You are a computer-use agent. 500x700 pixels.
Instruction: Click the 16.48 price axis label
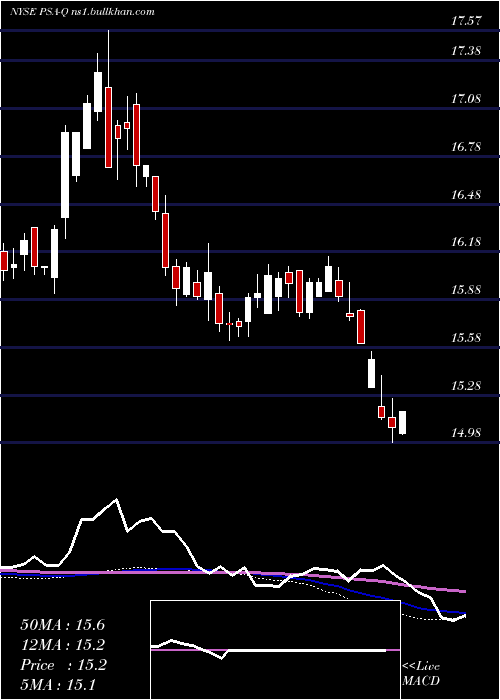point(466,195)
